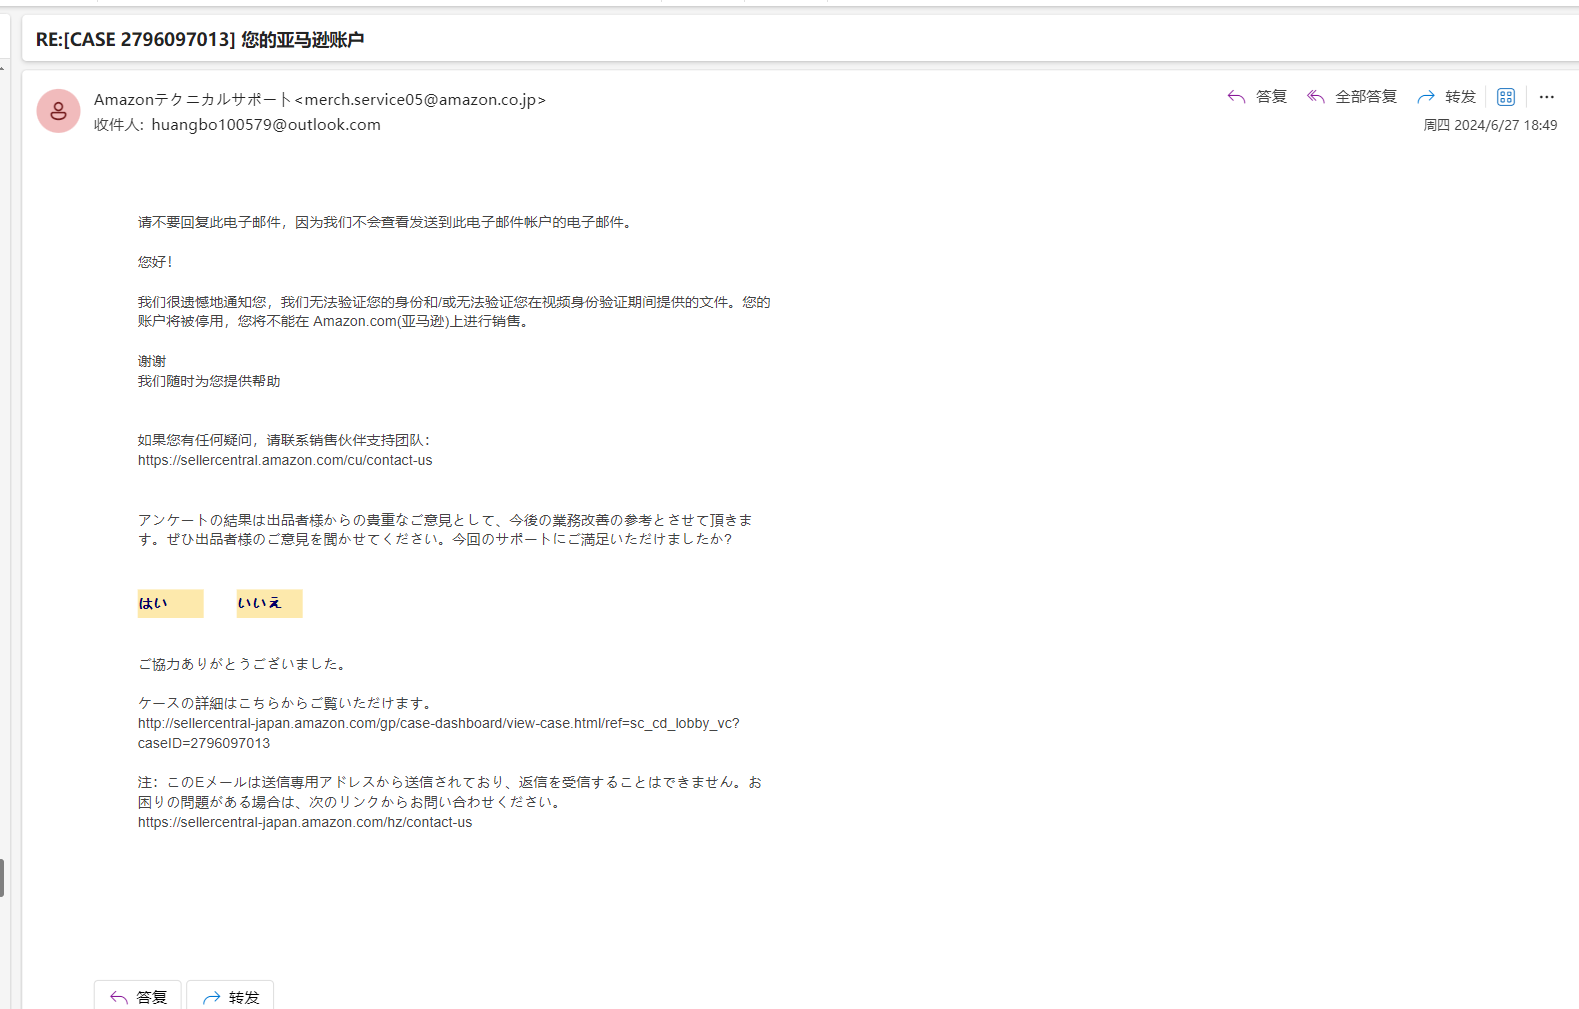Click Reply All (全部答复) in header
The height and width of the screenshot is (1009, 1579).
1352,97
